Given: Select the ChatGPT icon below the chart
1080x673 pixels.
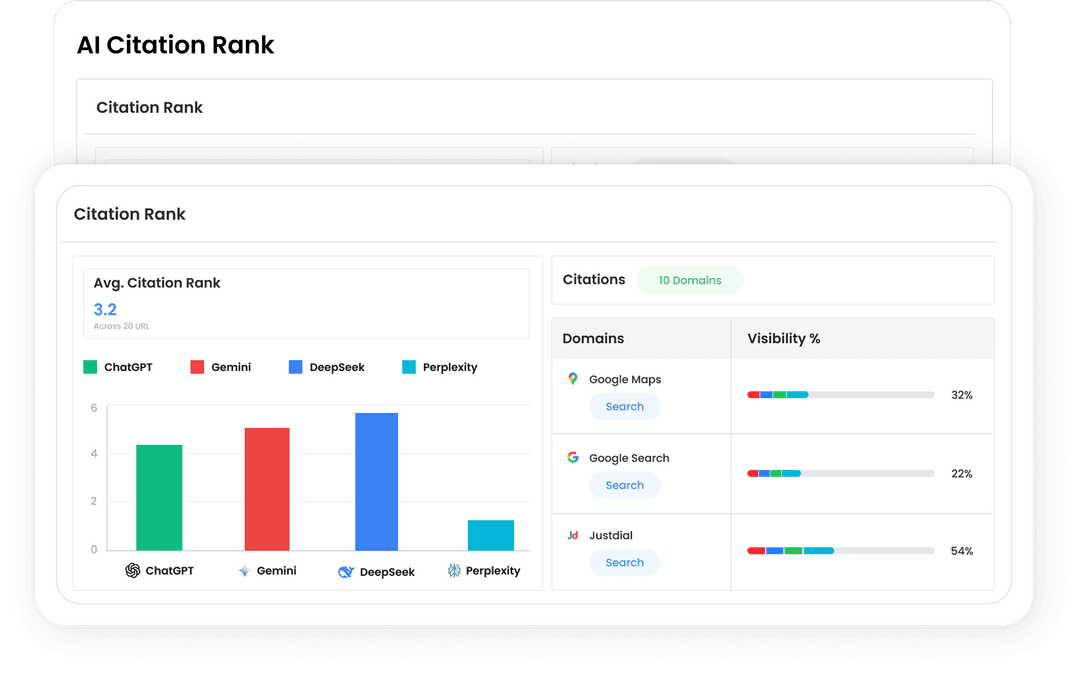Looking at the screenshot, I should [131, 570].
